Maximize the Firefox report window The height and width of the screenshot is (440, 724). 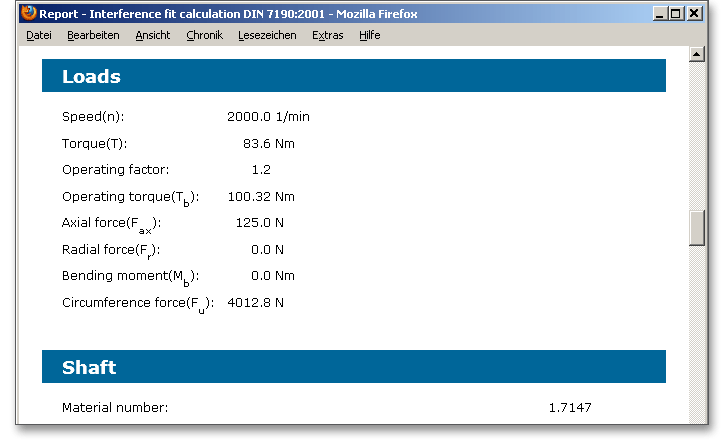pyautogui.click(x=677, y=14)
